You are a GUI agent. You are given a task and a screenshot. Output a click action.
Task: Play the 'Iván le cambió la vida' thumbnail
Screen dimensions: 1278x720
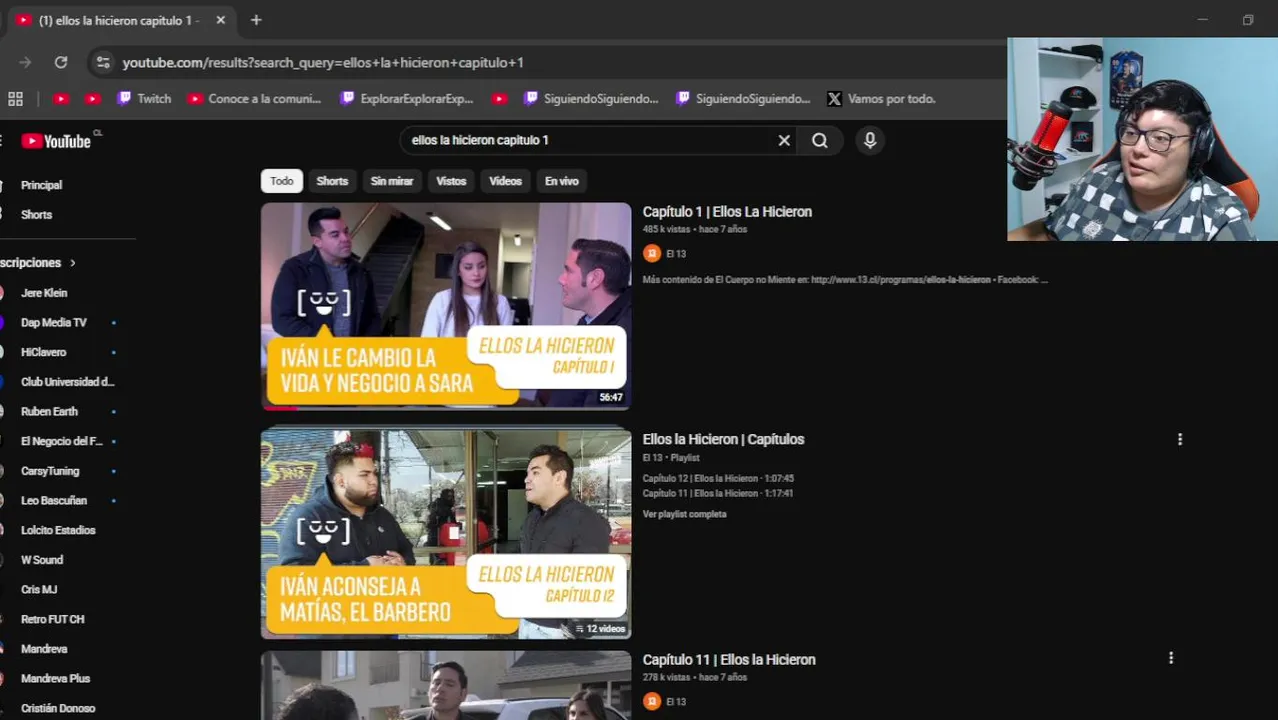click(446, 306)
